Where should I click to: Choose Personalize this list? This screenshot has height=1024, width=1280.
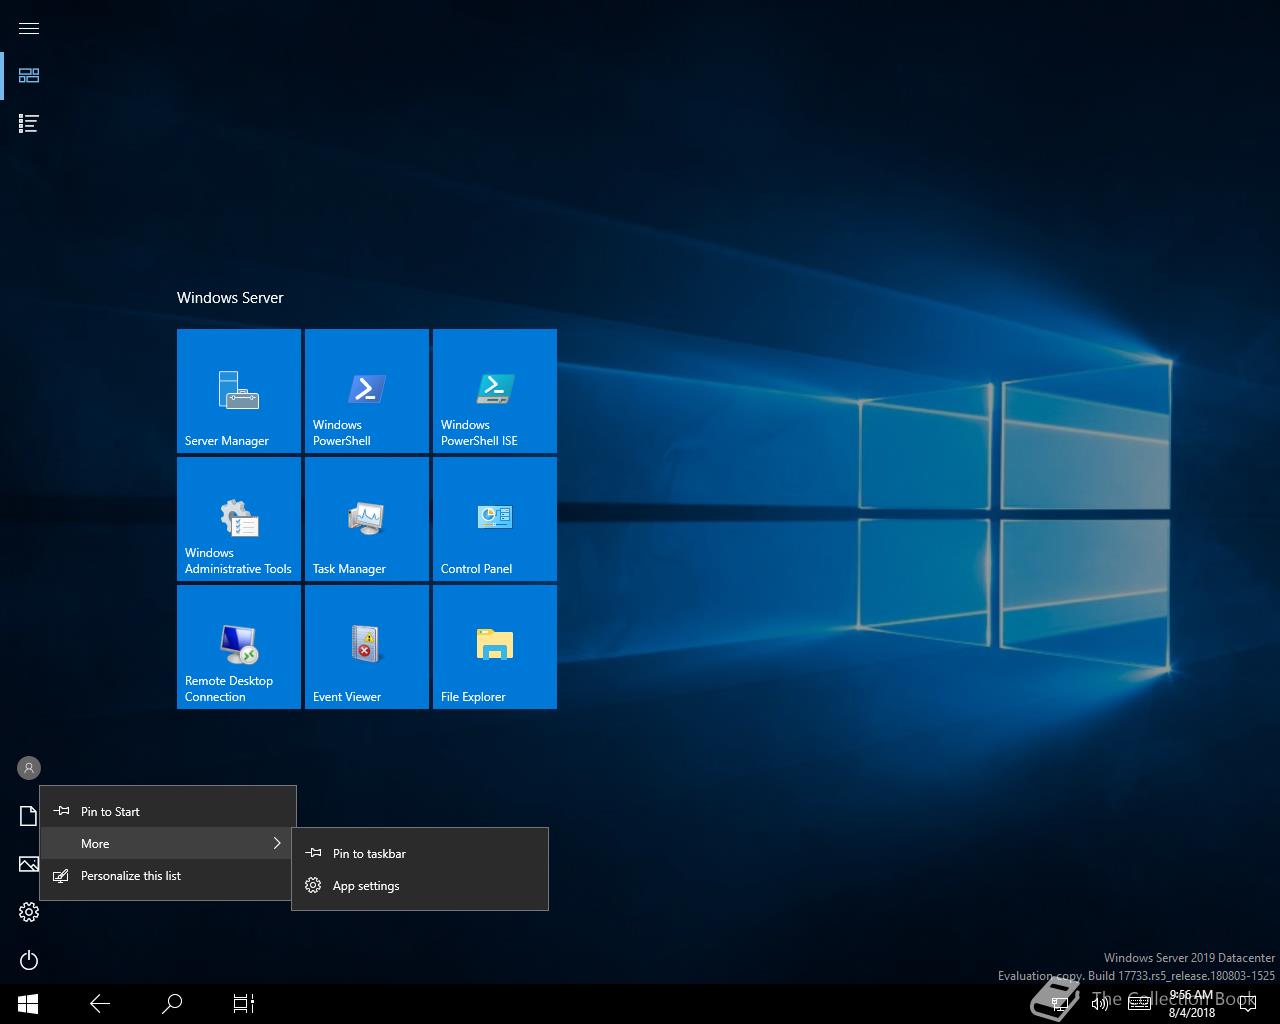(168, 875)
